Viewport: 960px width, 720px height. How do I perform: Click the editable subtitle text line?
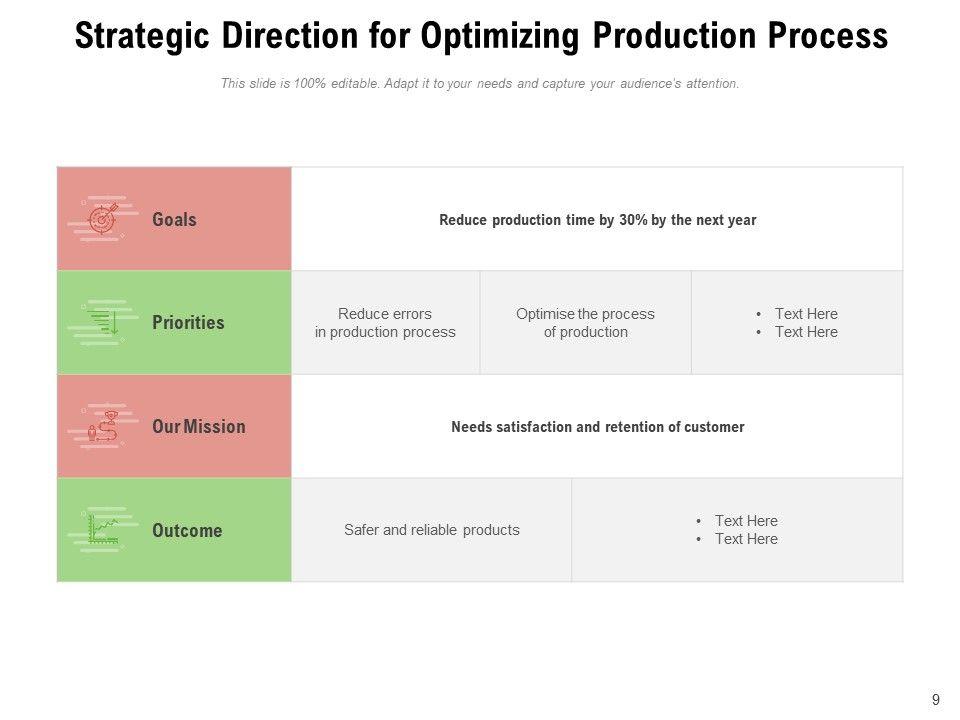coord(480,84)
